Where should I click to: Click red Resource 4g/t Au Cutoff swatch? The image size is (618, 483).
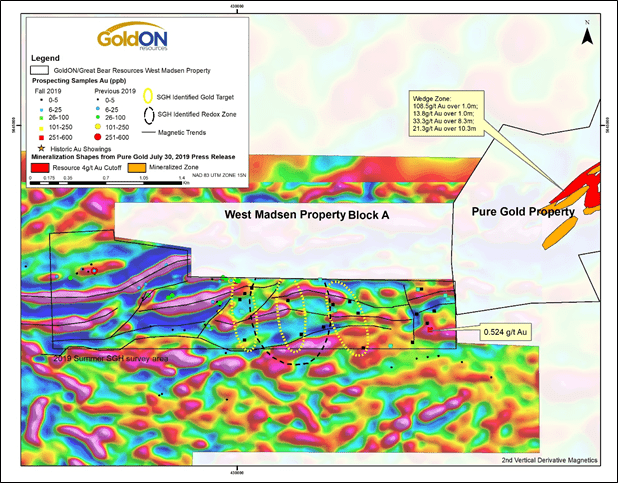pyautogui.click(x=40, y=168)
